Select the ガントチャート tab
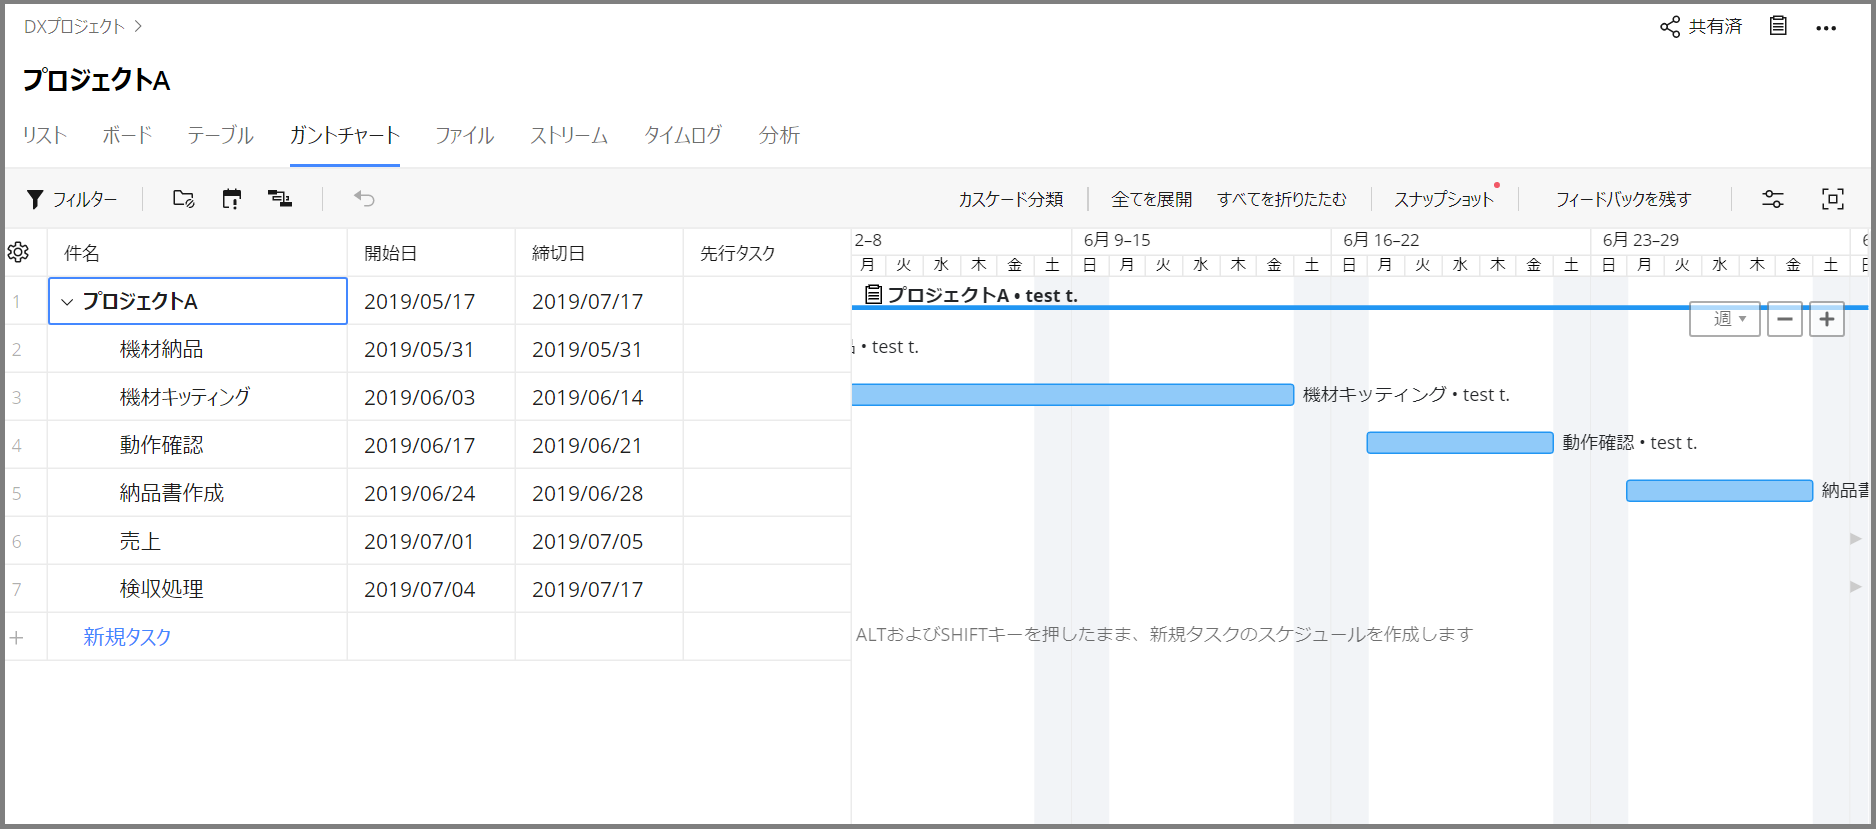The width and height of the screenshot is (1876, 829). coord(345,135)
